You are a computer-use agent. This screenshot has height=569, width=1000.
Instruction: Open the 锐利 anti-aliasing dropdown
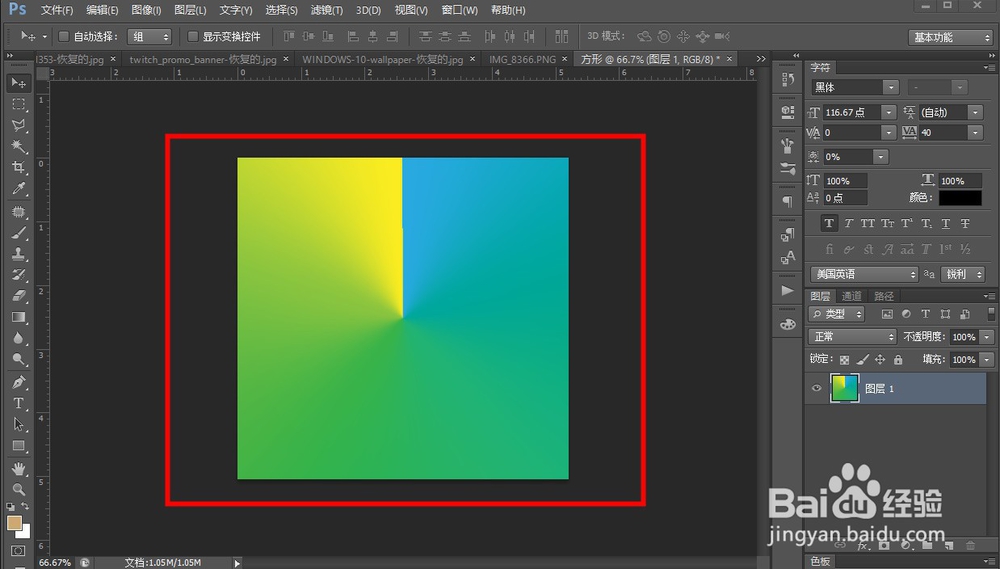962,274
